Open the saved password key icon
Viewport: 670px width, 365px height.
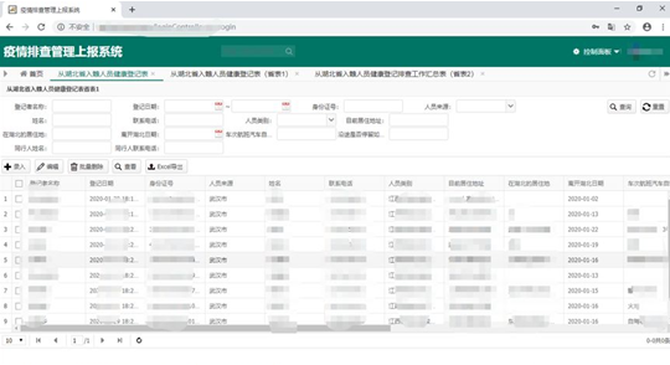[595, 27]
